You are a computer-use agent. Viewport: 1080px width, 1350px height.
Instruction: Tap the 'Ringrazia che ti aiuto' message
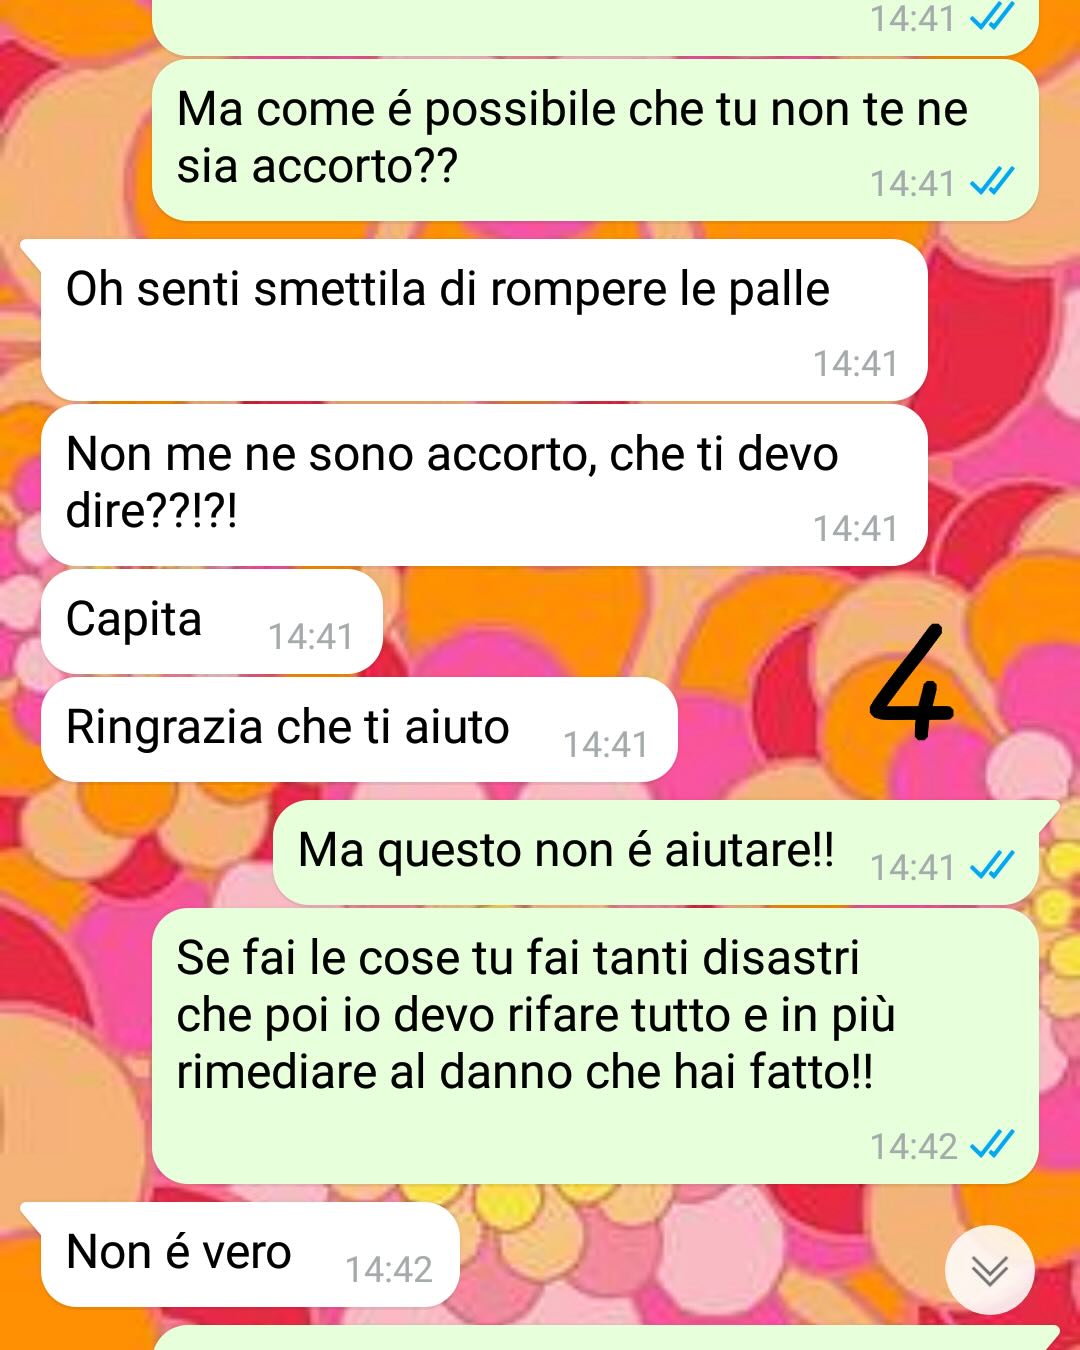[359, 729]
